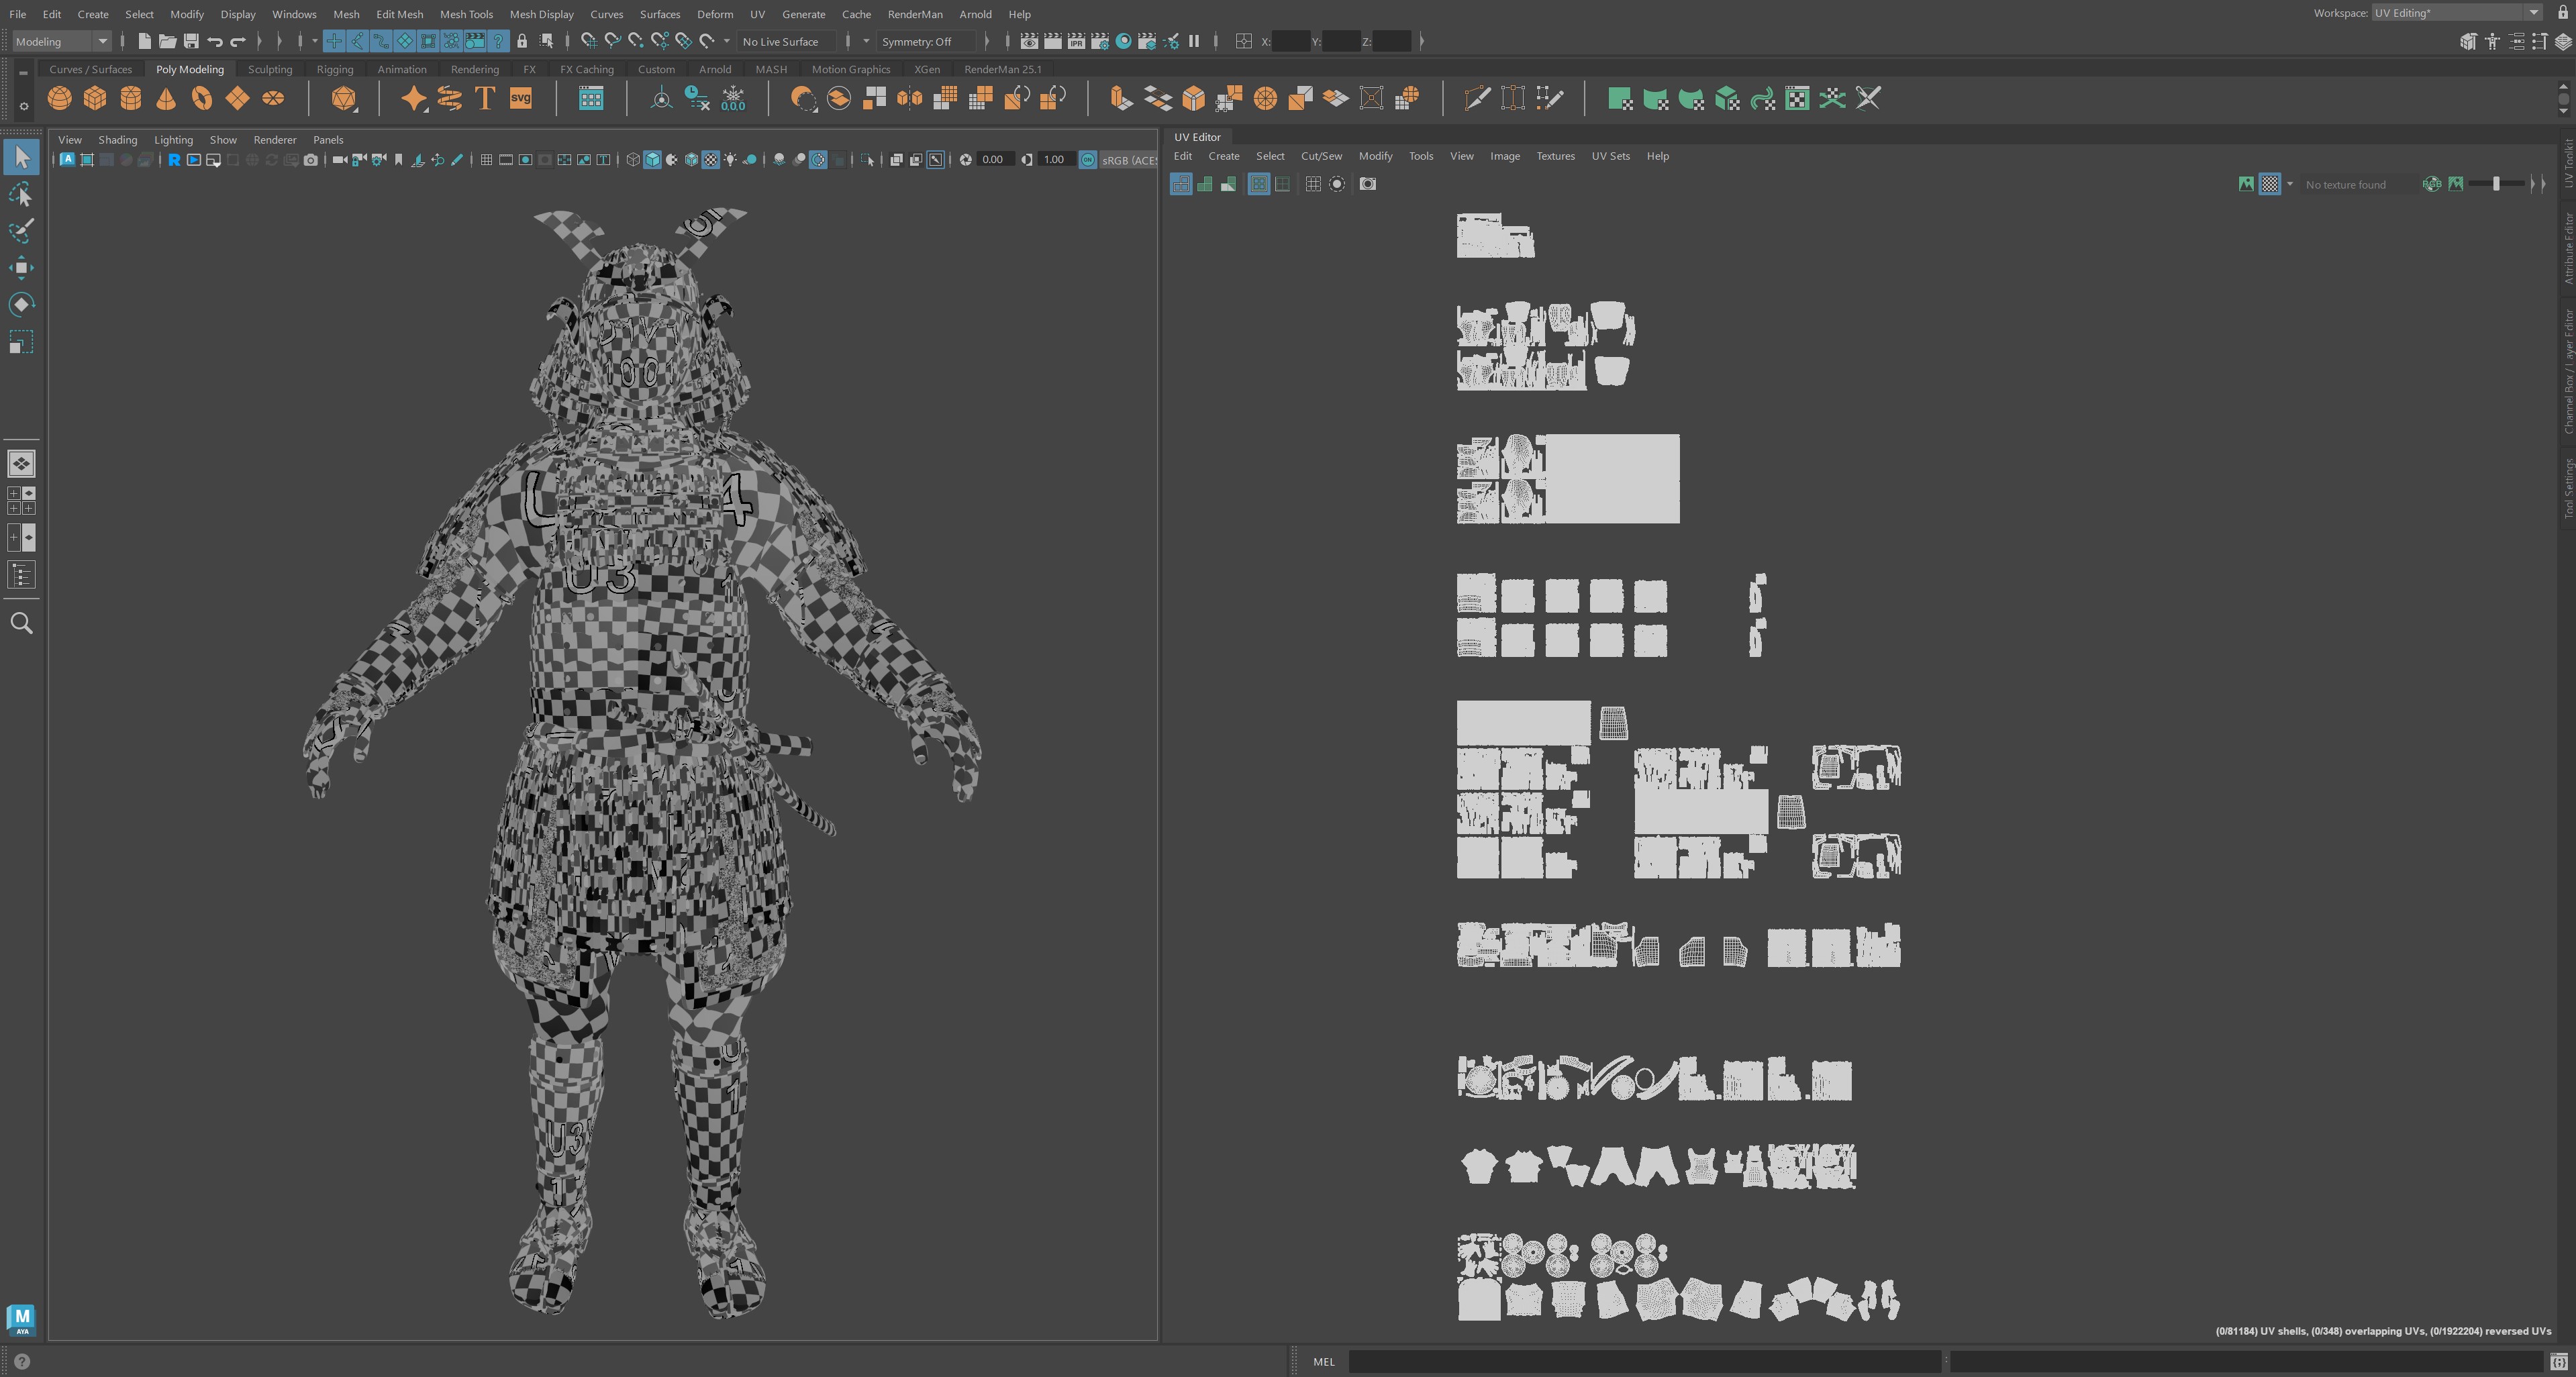Select the polygon Type (T) tool
Image resolution: width=2576 pixels, height=1377 pixels.
coord(485,98)
